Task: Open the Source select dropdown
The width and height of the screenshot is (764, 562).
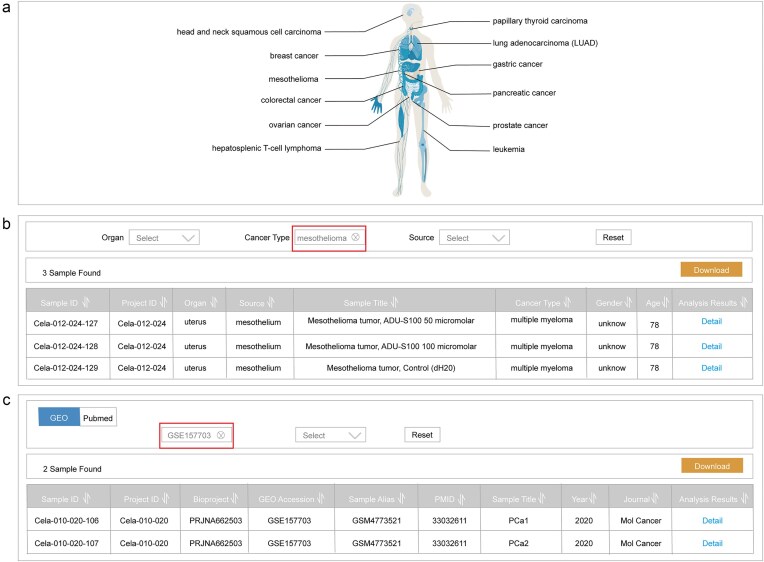Action: coord(474,238)
